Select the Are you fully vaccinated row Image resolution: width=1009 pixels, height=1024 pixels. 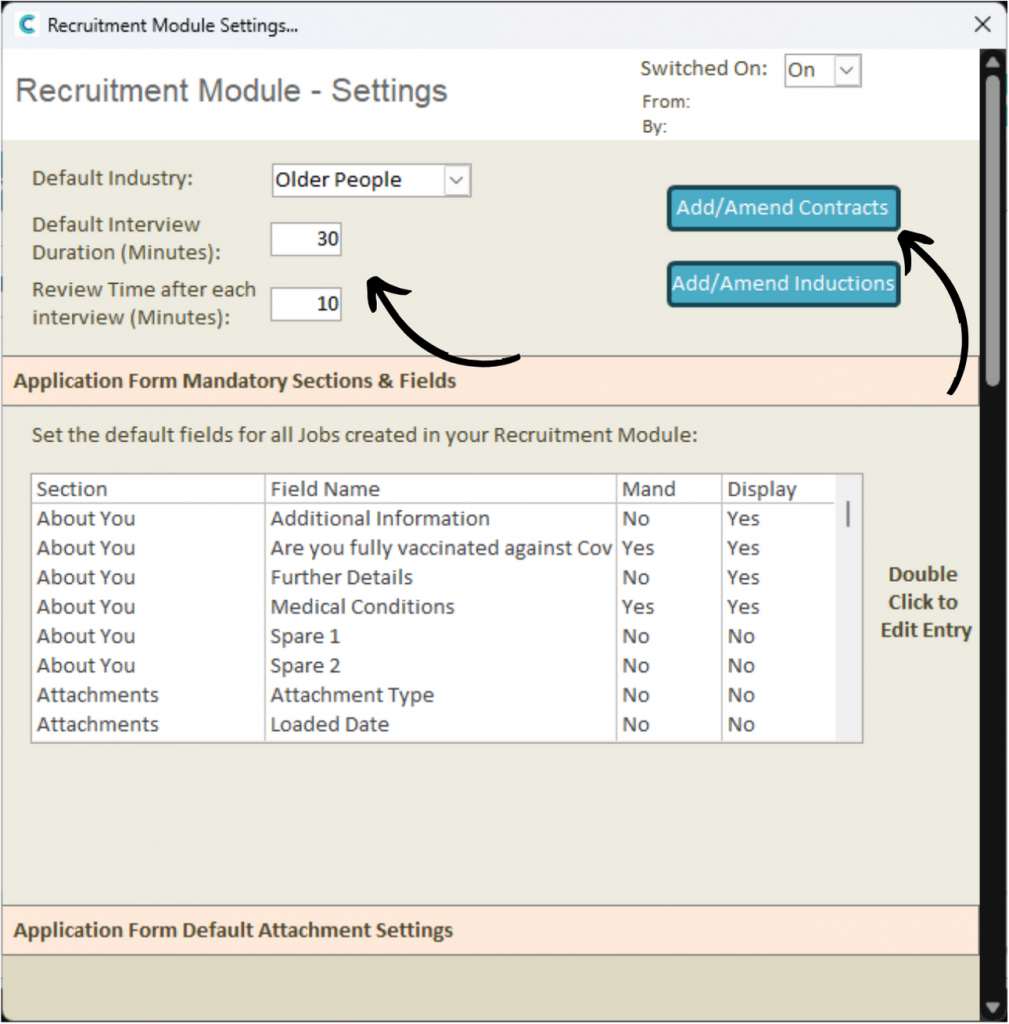pos(434,548)
